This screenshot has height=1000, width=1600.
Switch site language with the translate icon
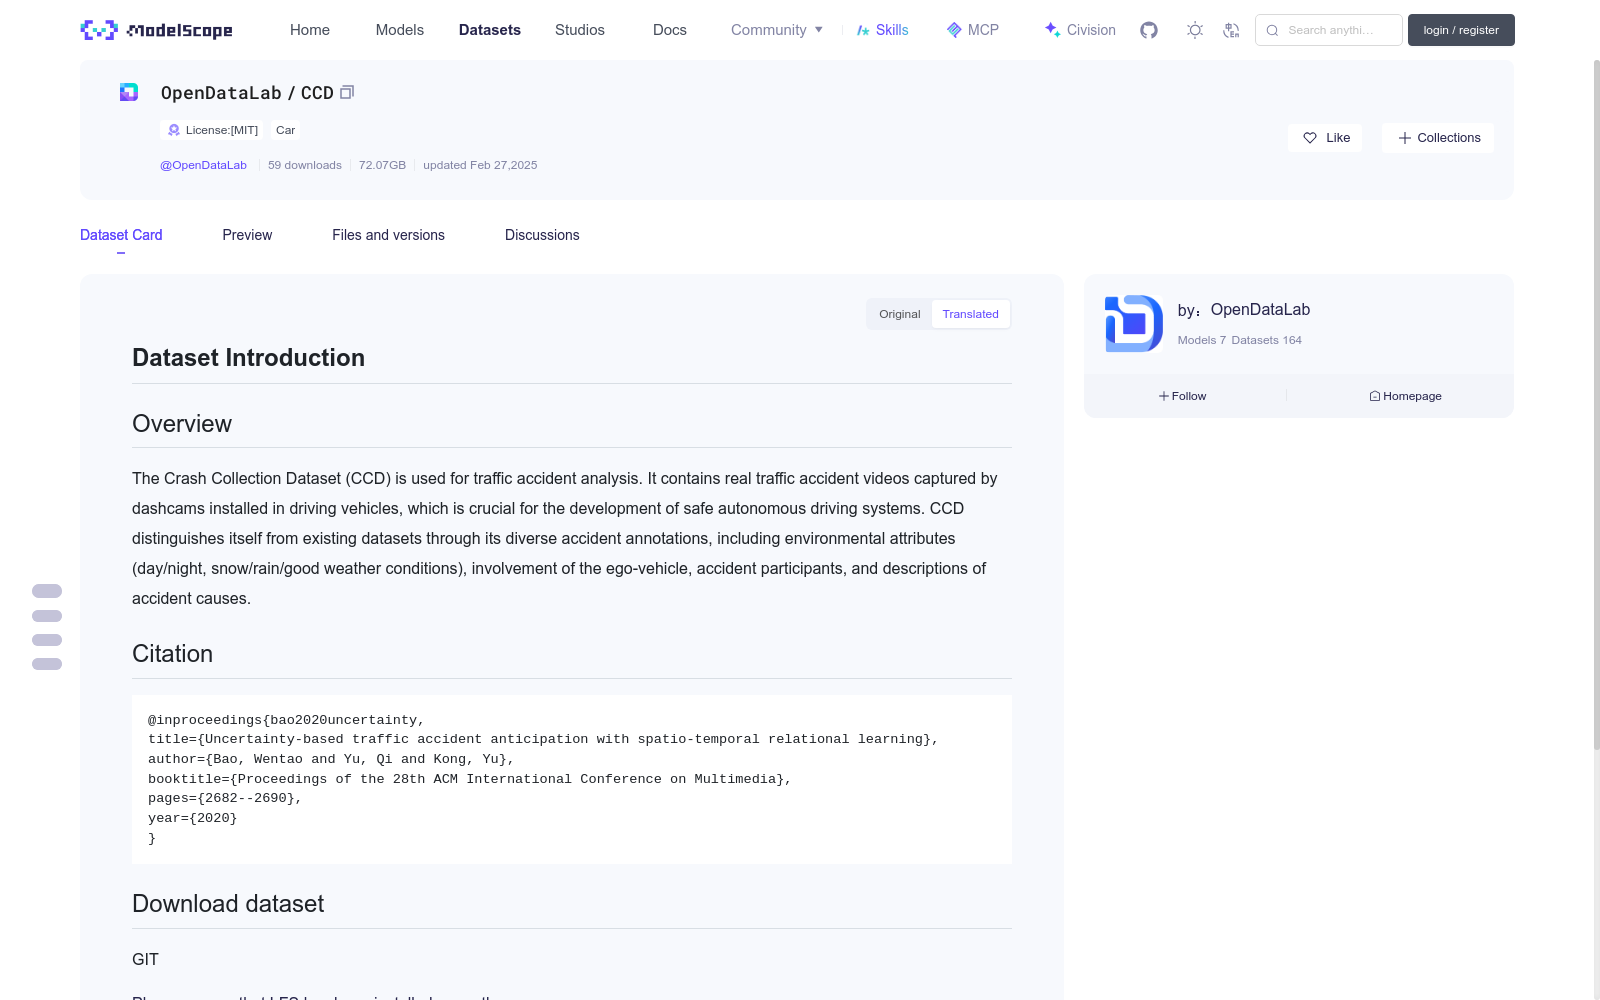click(x=1231, y=30)
